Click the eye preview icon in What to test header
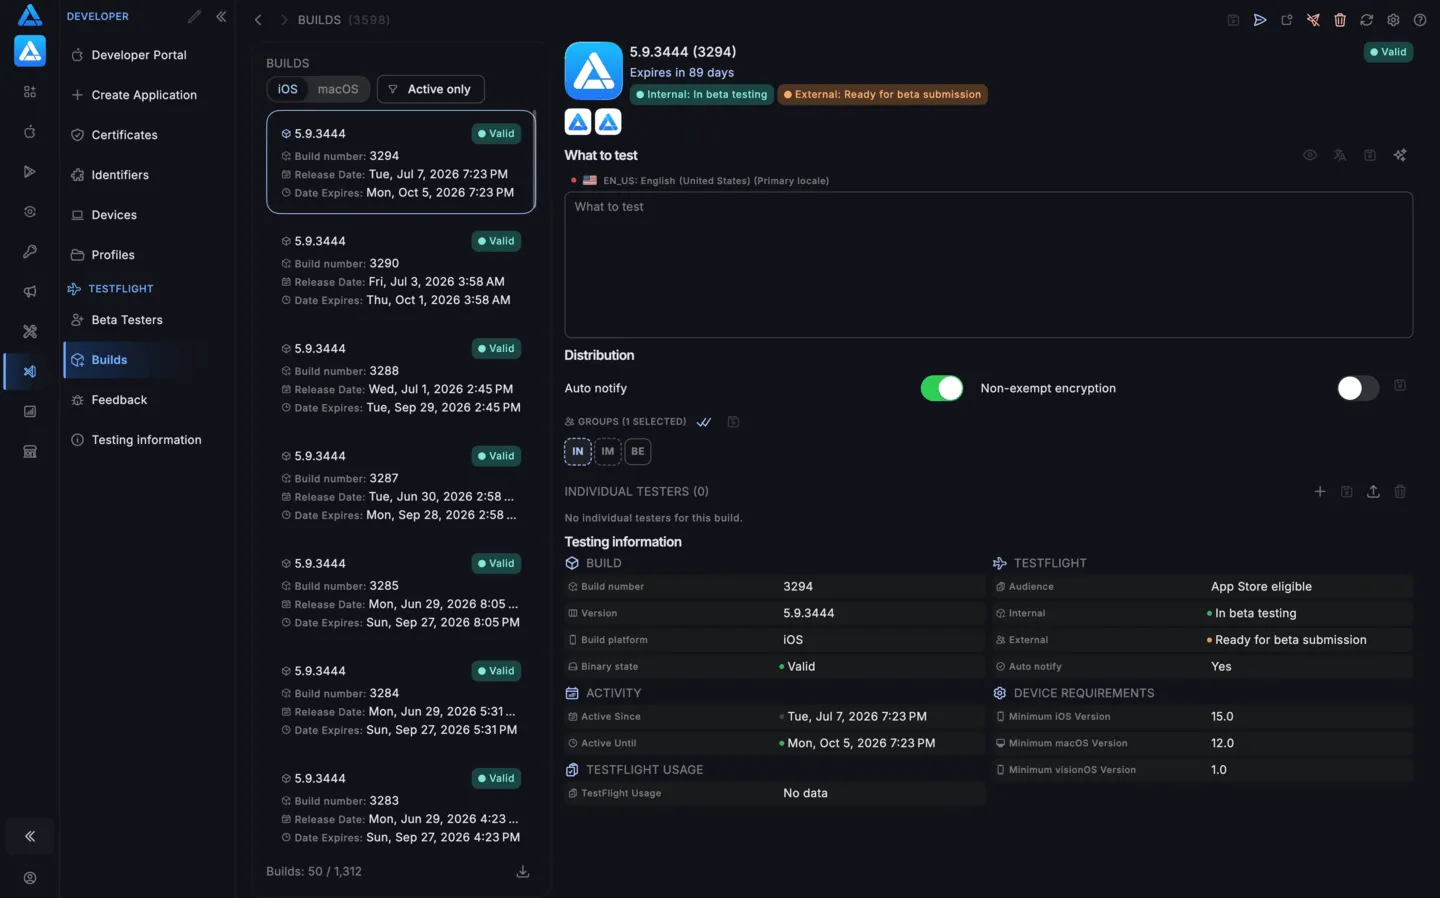Viewport: 1440px width, 898px height. coord(1310,155)
